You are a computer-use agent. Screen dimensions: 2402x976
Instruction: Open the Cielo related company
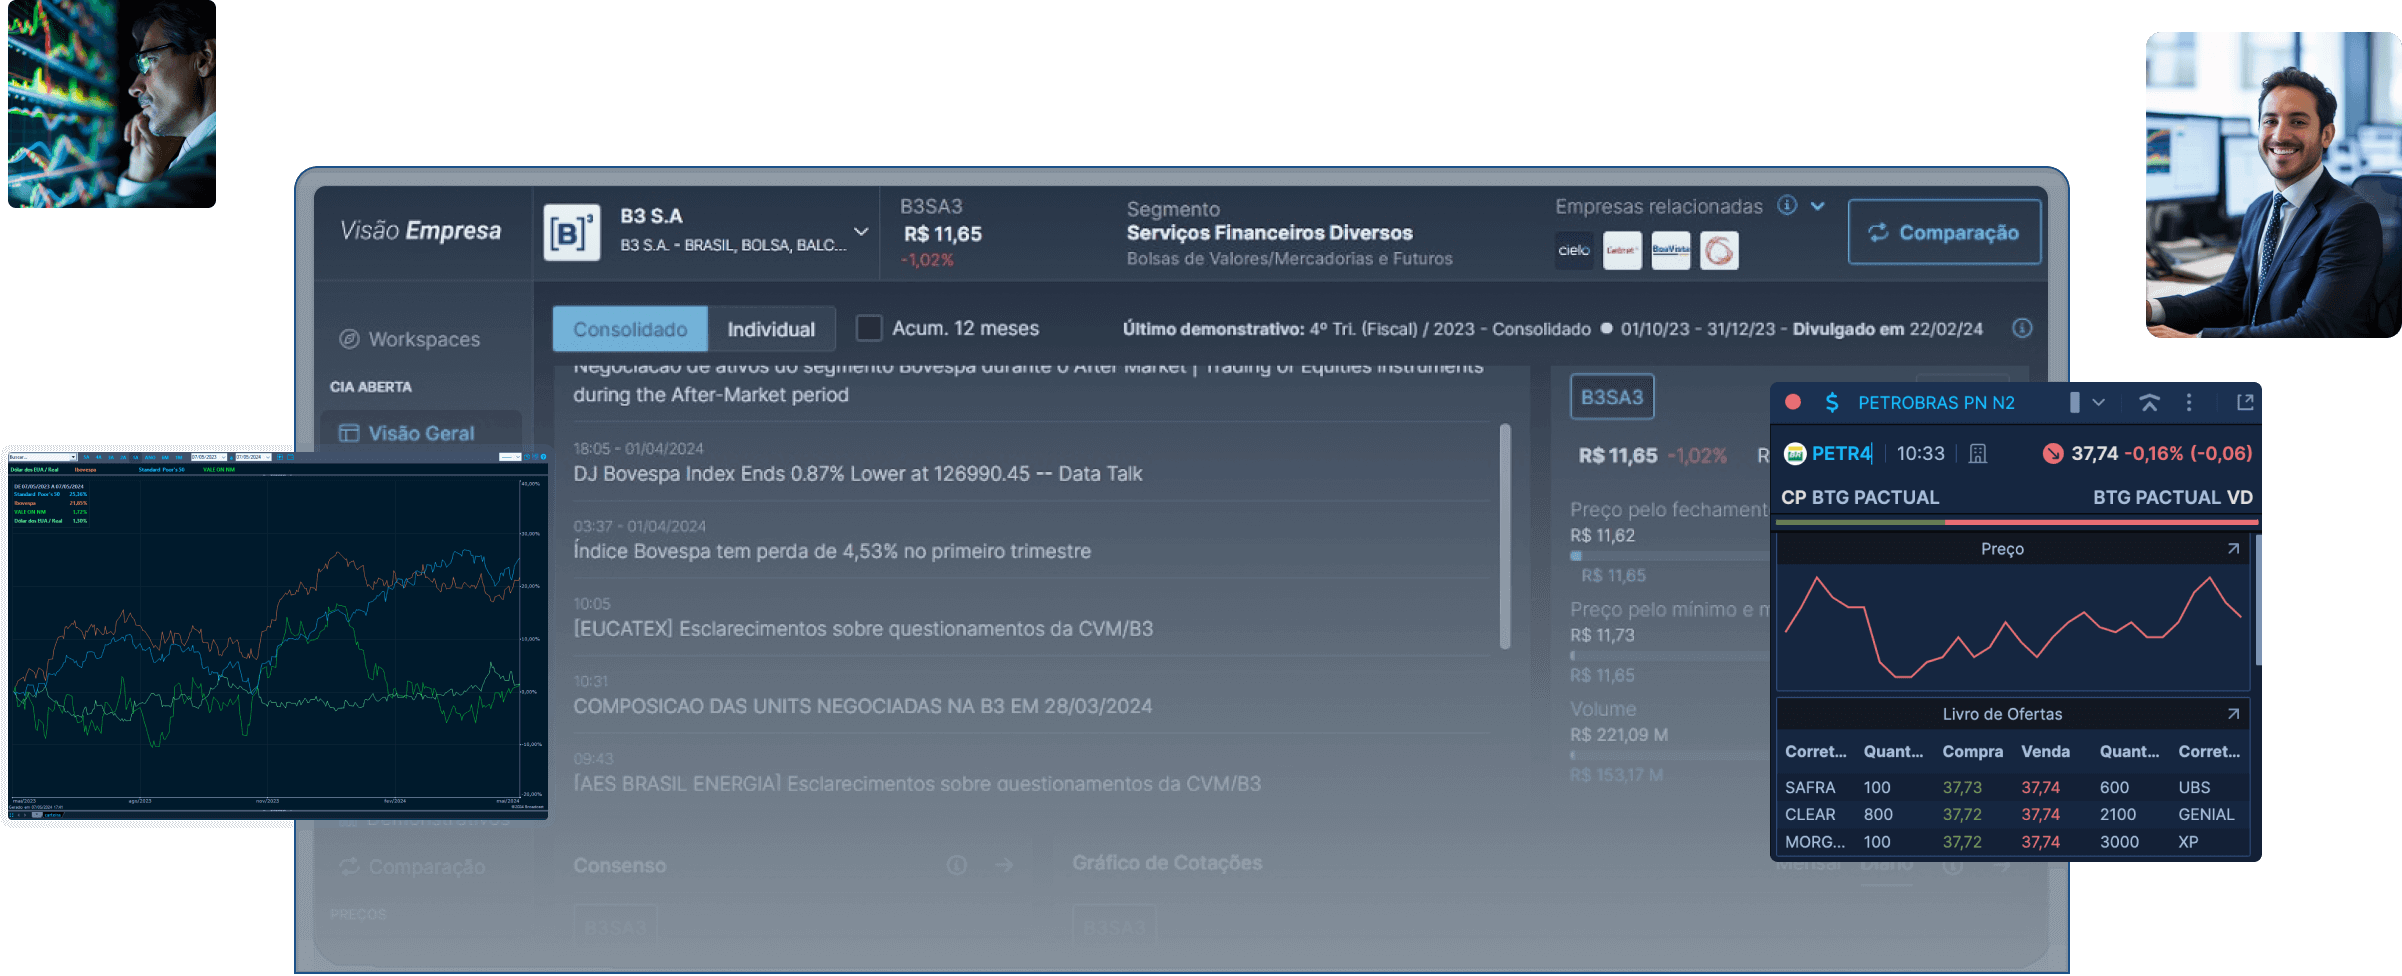tap(1574, 250)
